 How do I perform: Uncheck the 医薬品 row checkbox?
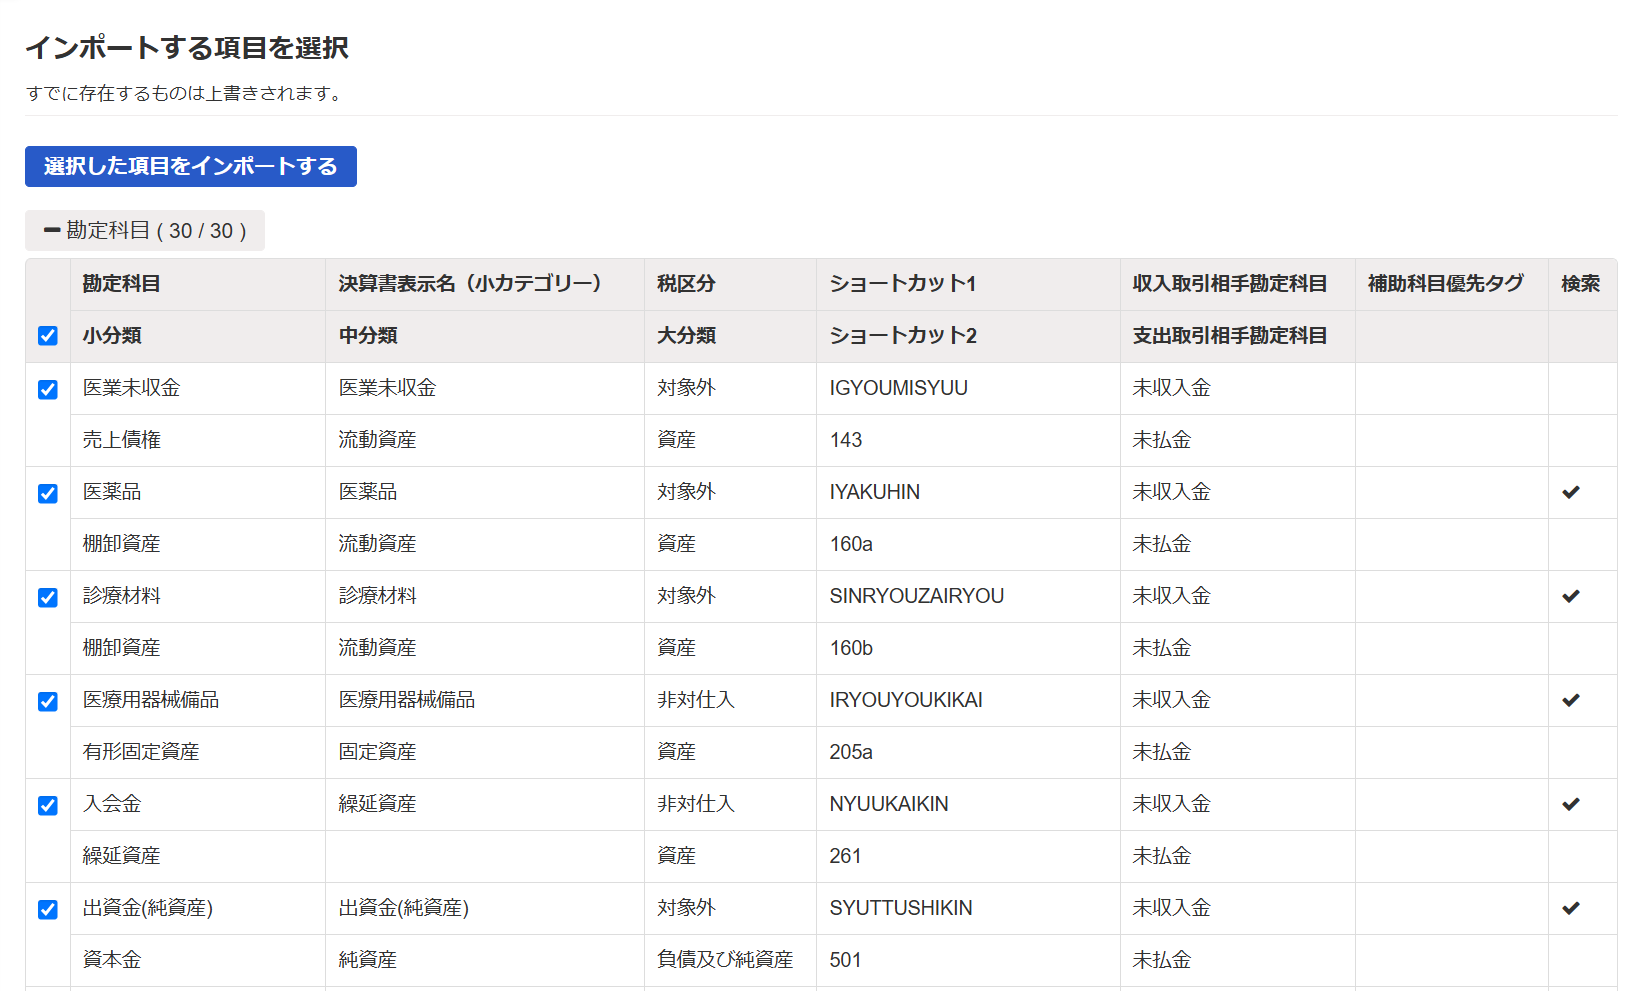pos(47,493)
